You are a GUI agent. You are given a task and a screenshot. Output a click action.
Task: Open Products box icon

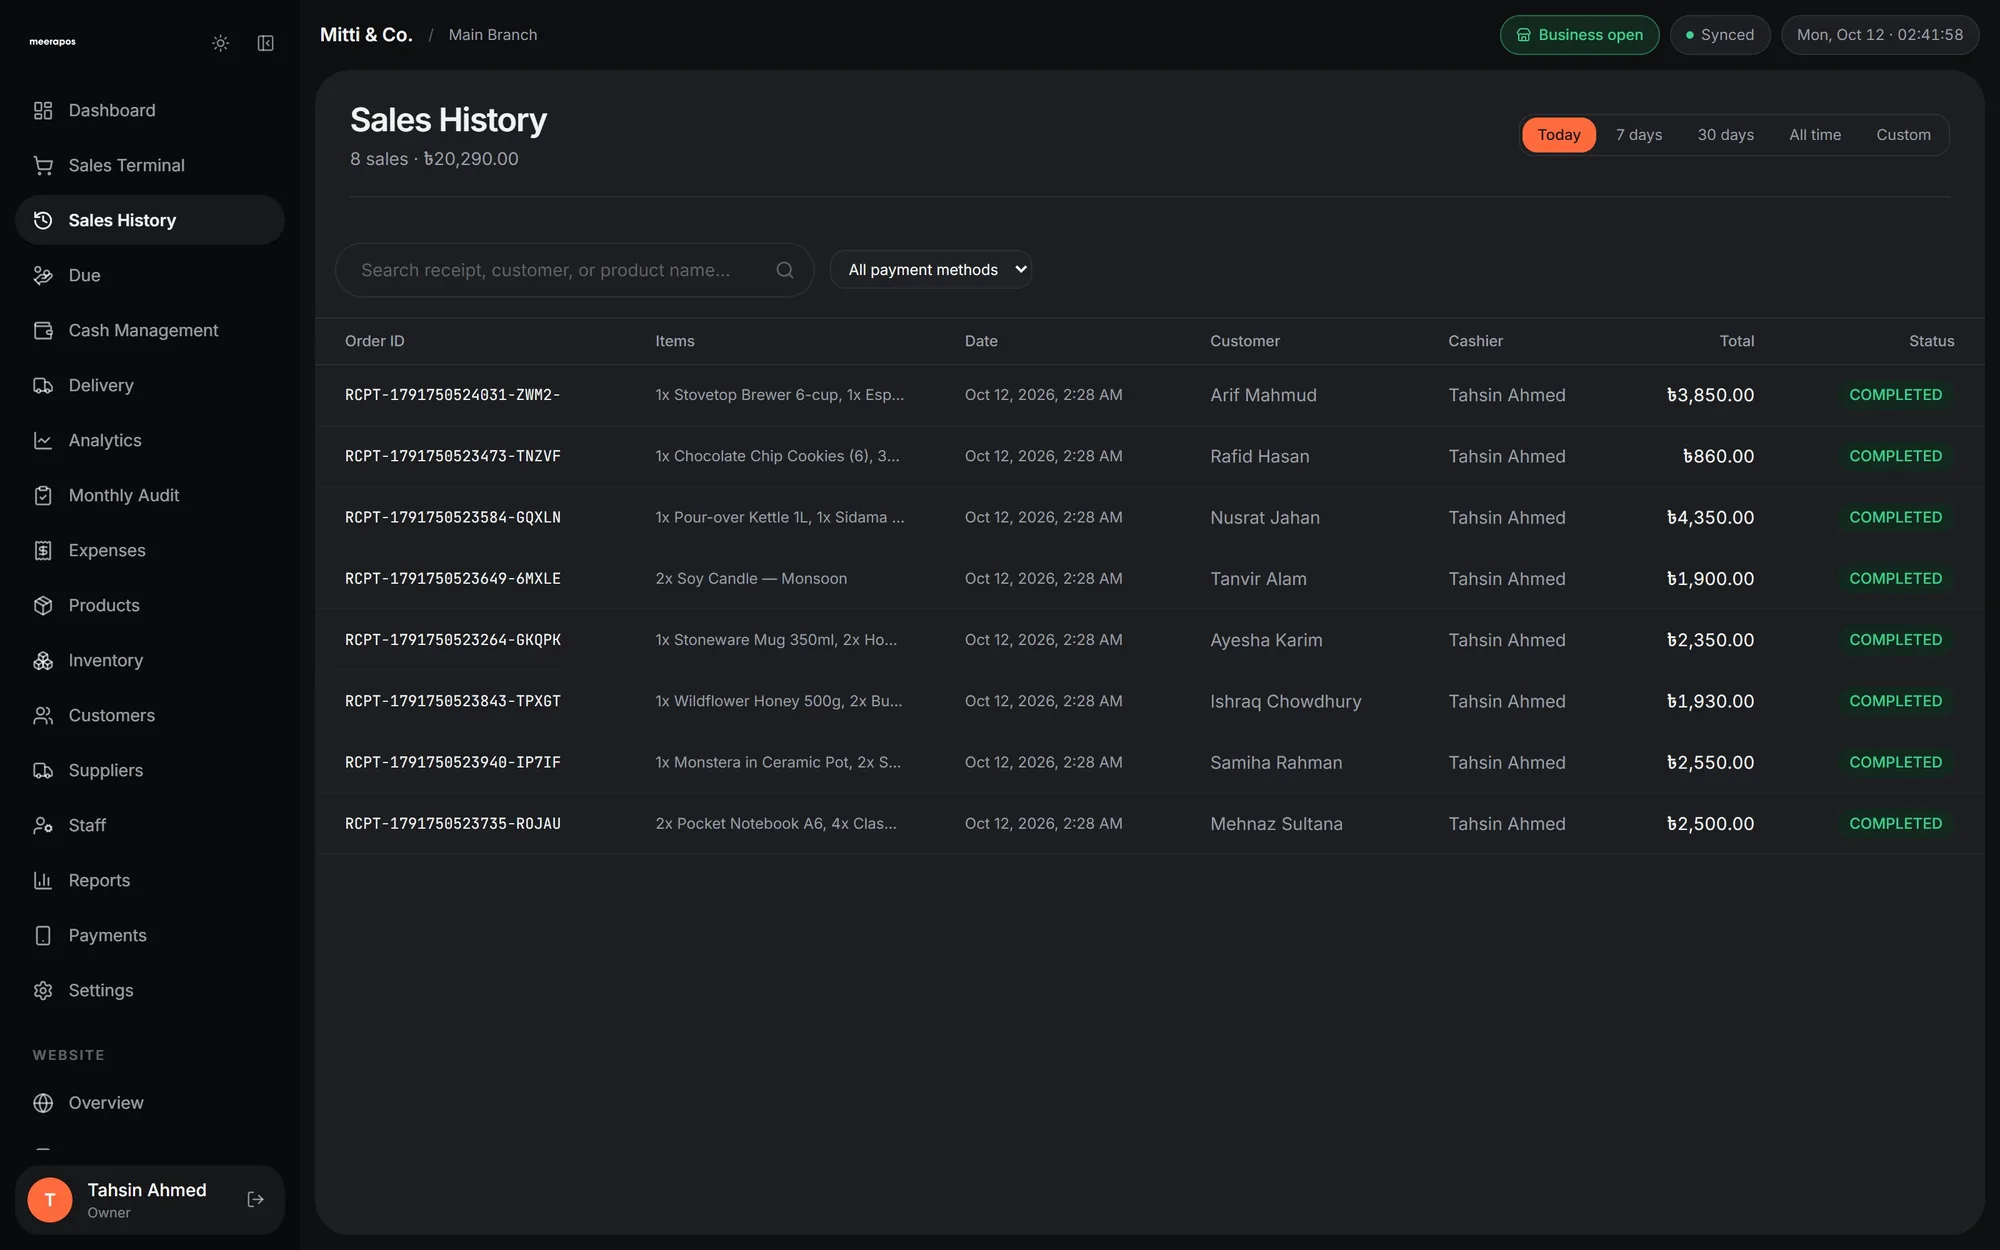coord(43,605)
